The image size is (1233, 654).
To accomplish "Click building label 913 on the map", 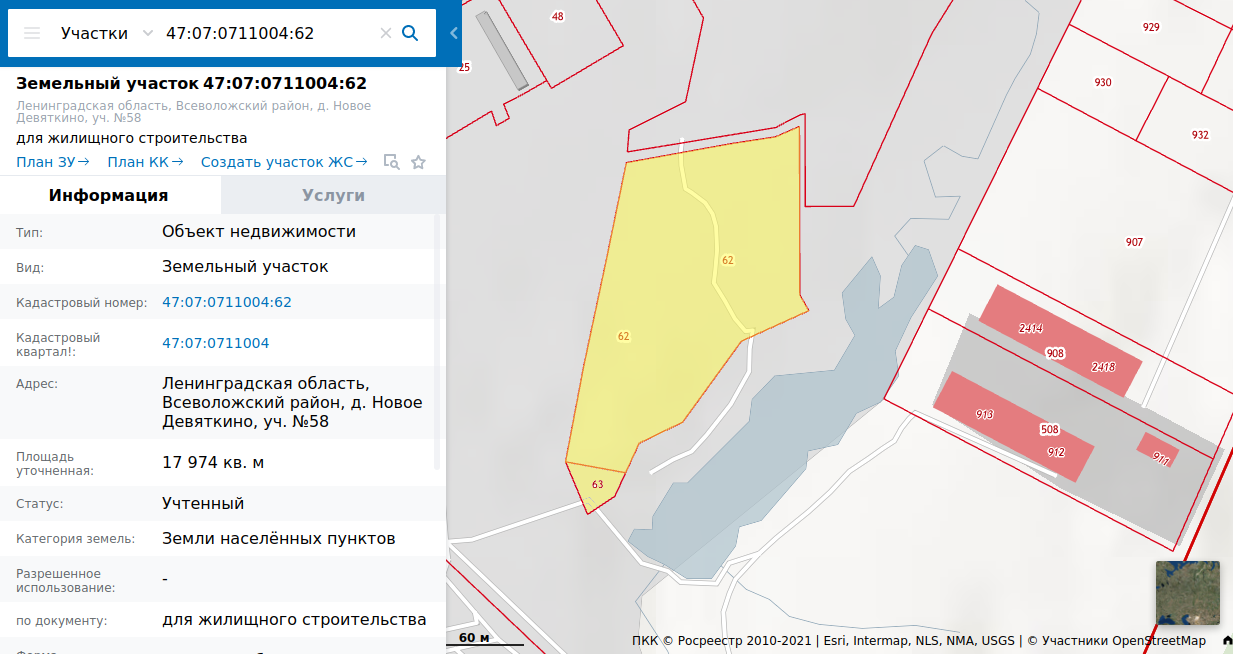I will point(984,414).
